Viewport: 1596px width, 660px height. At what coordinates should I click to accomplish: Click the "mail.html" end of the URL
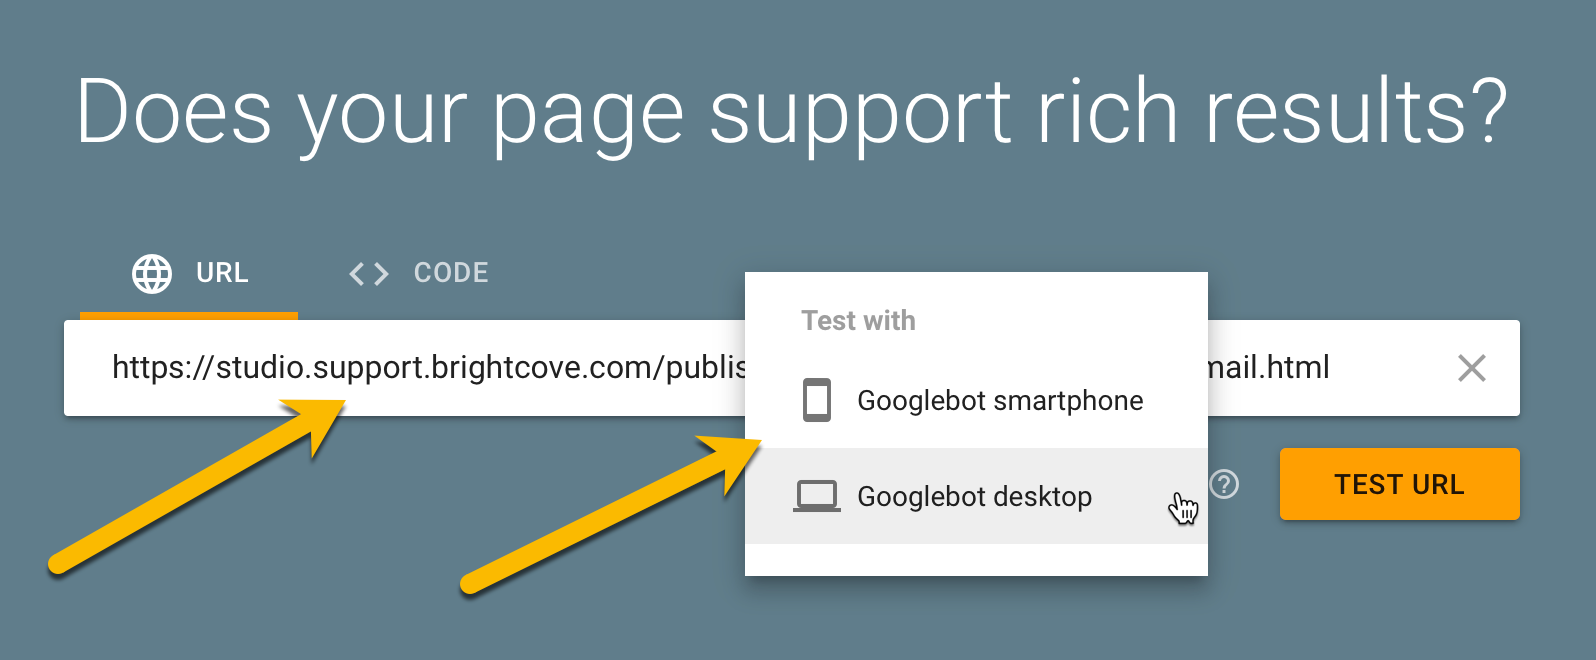click(x=1268, y=368)
